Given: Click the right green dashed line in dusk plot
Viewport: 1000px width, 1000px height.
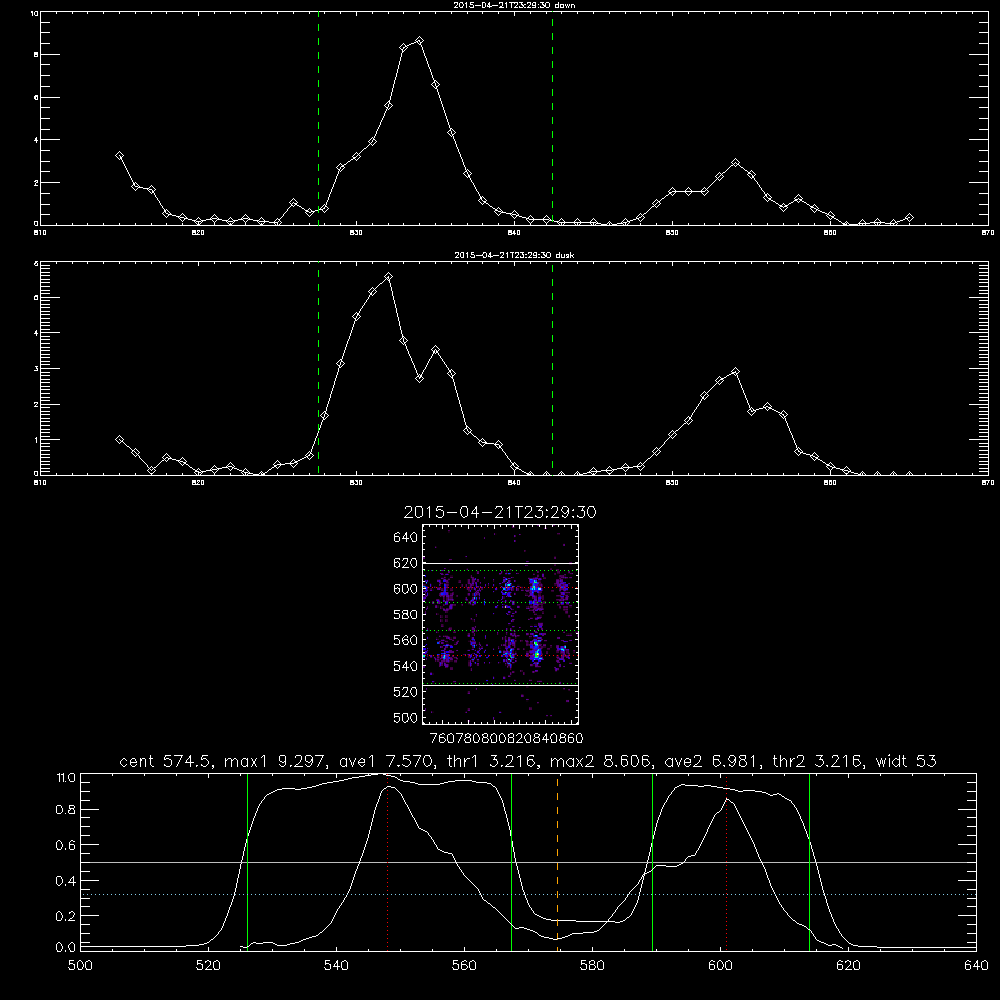Looking at the screenshot, I should click(552, 368).
